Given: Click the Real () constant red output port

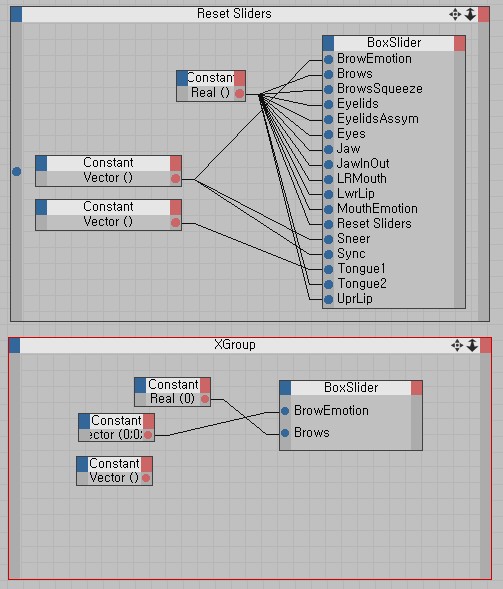Looking at the screenshot, I should pos(239,94).
